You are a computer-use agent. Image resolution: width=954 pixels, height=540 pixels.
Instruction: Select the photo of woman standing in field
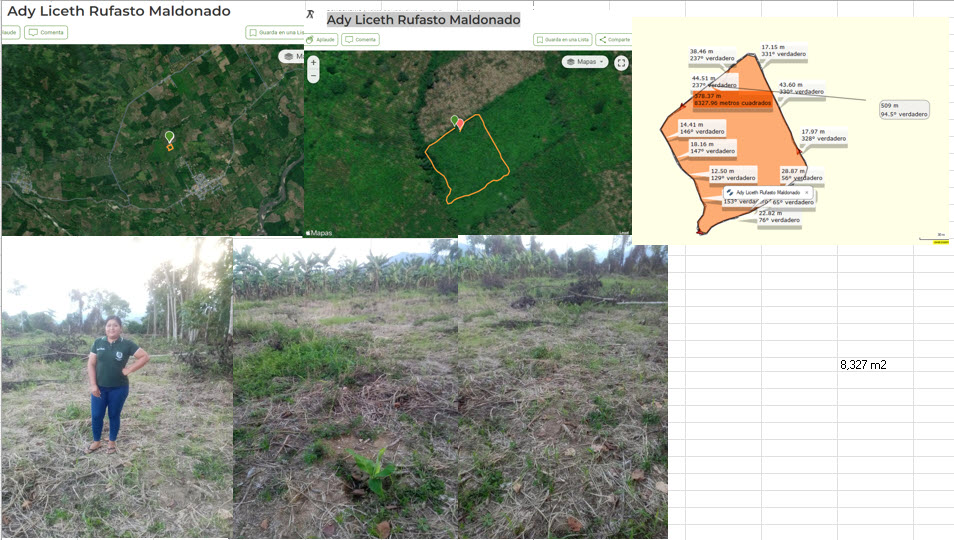[117, 387]
